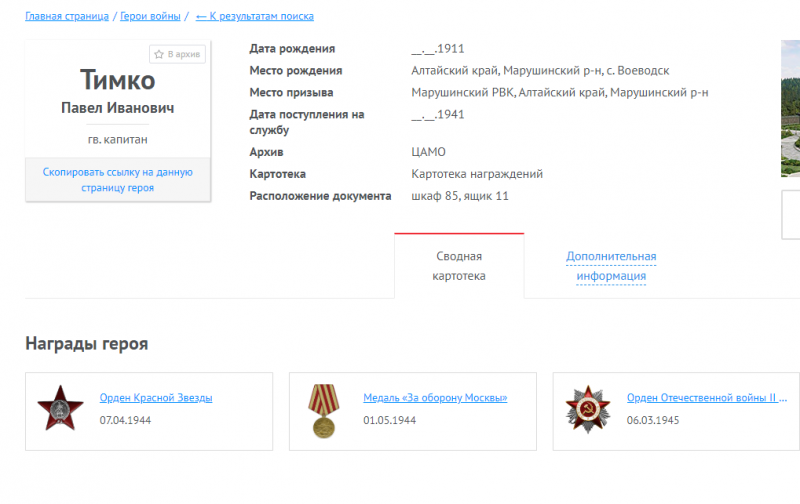Click the rank text "гв. капитан"
This screenshot has width=800, height=504.
[x=118, y=139]
